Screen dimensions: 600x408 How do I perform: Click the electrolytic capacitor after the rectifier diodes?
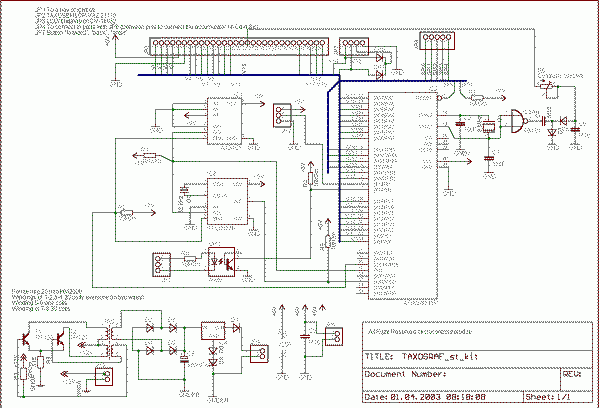tap(184, 359)
